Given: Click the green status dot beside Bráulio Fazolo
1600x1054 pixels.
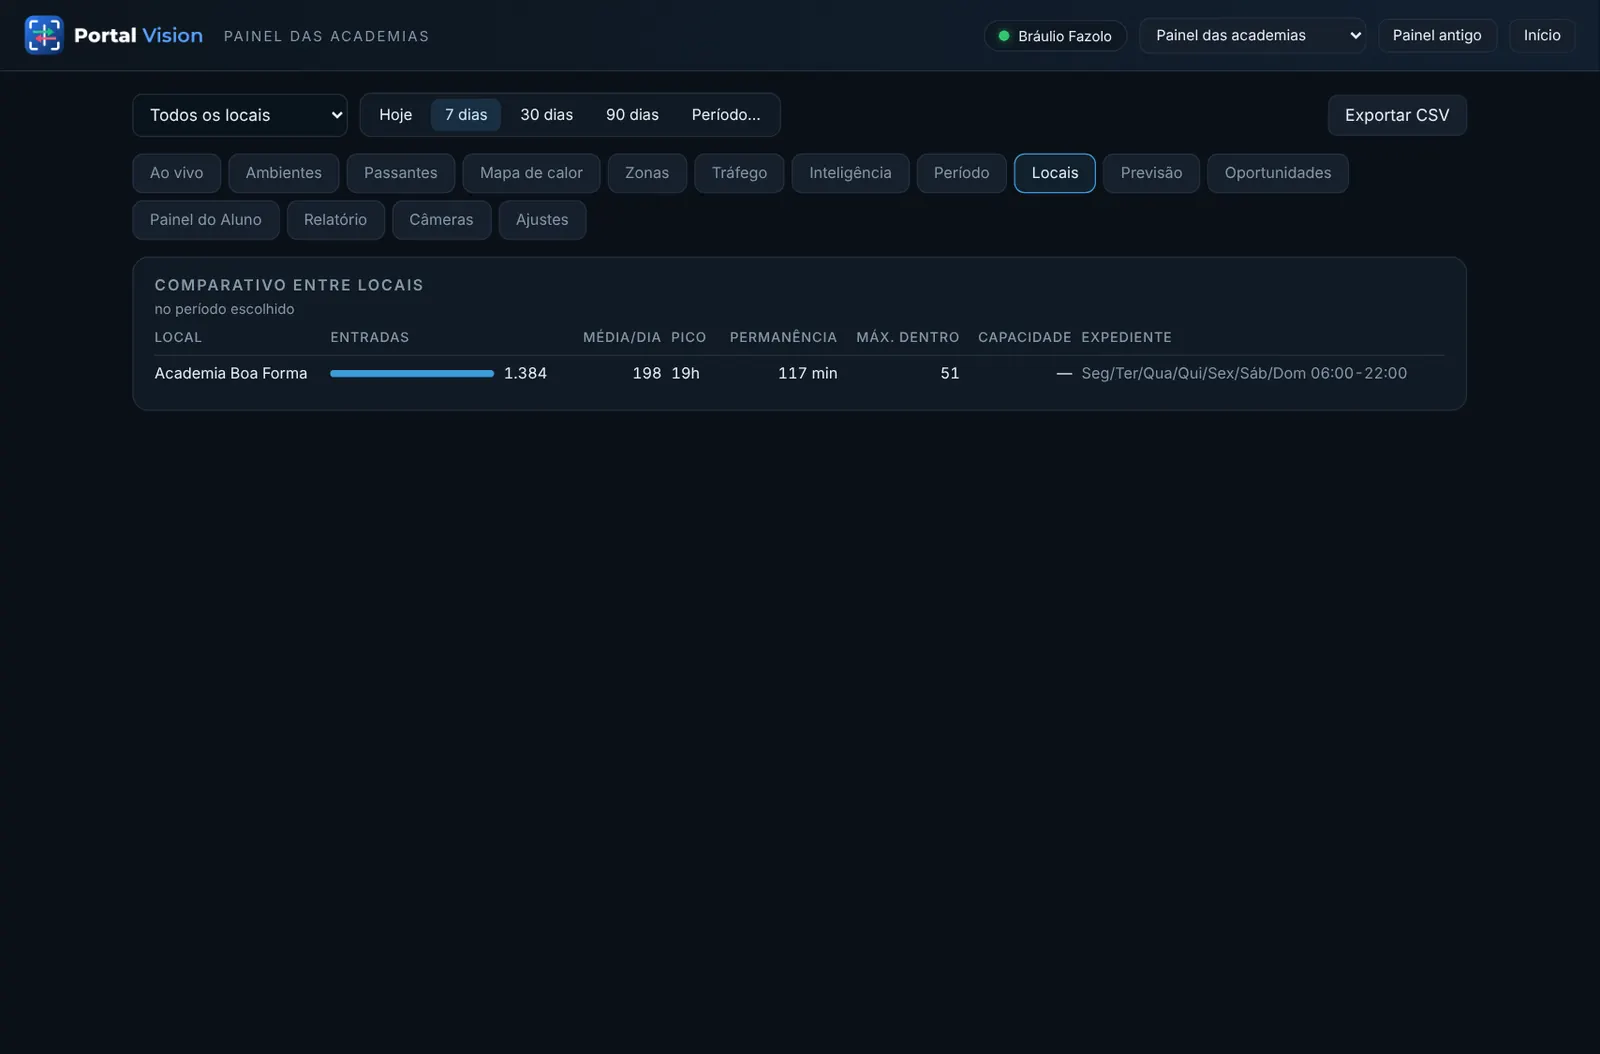Looking at the screenshot, I should point(1004,36).
